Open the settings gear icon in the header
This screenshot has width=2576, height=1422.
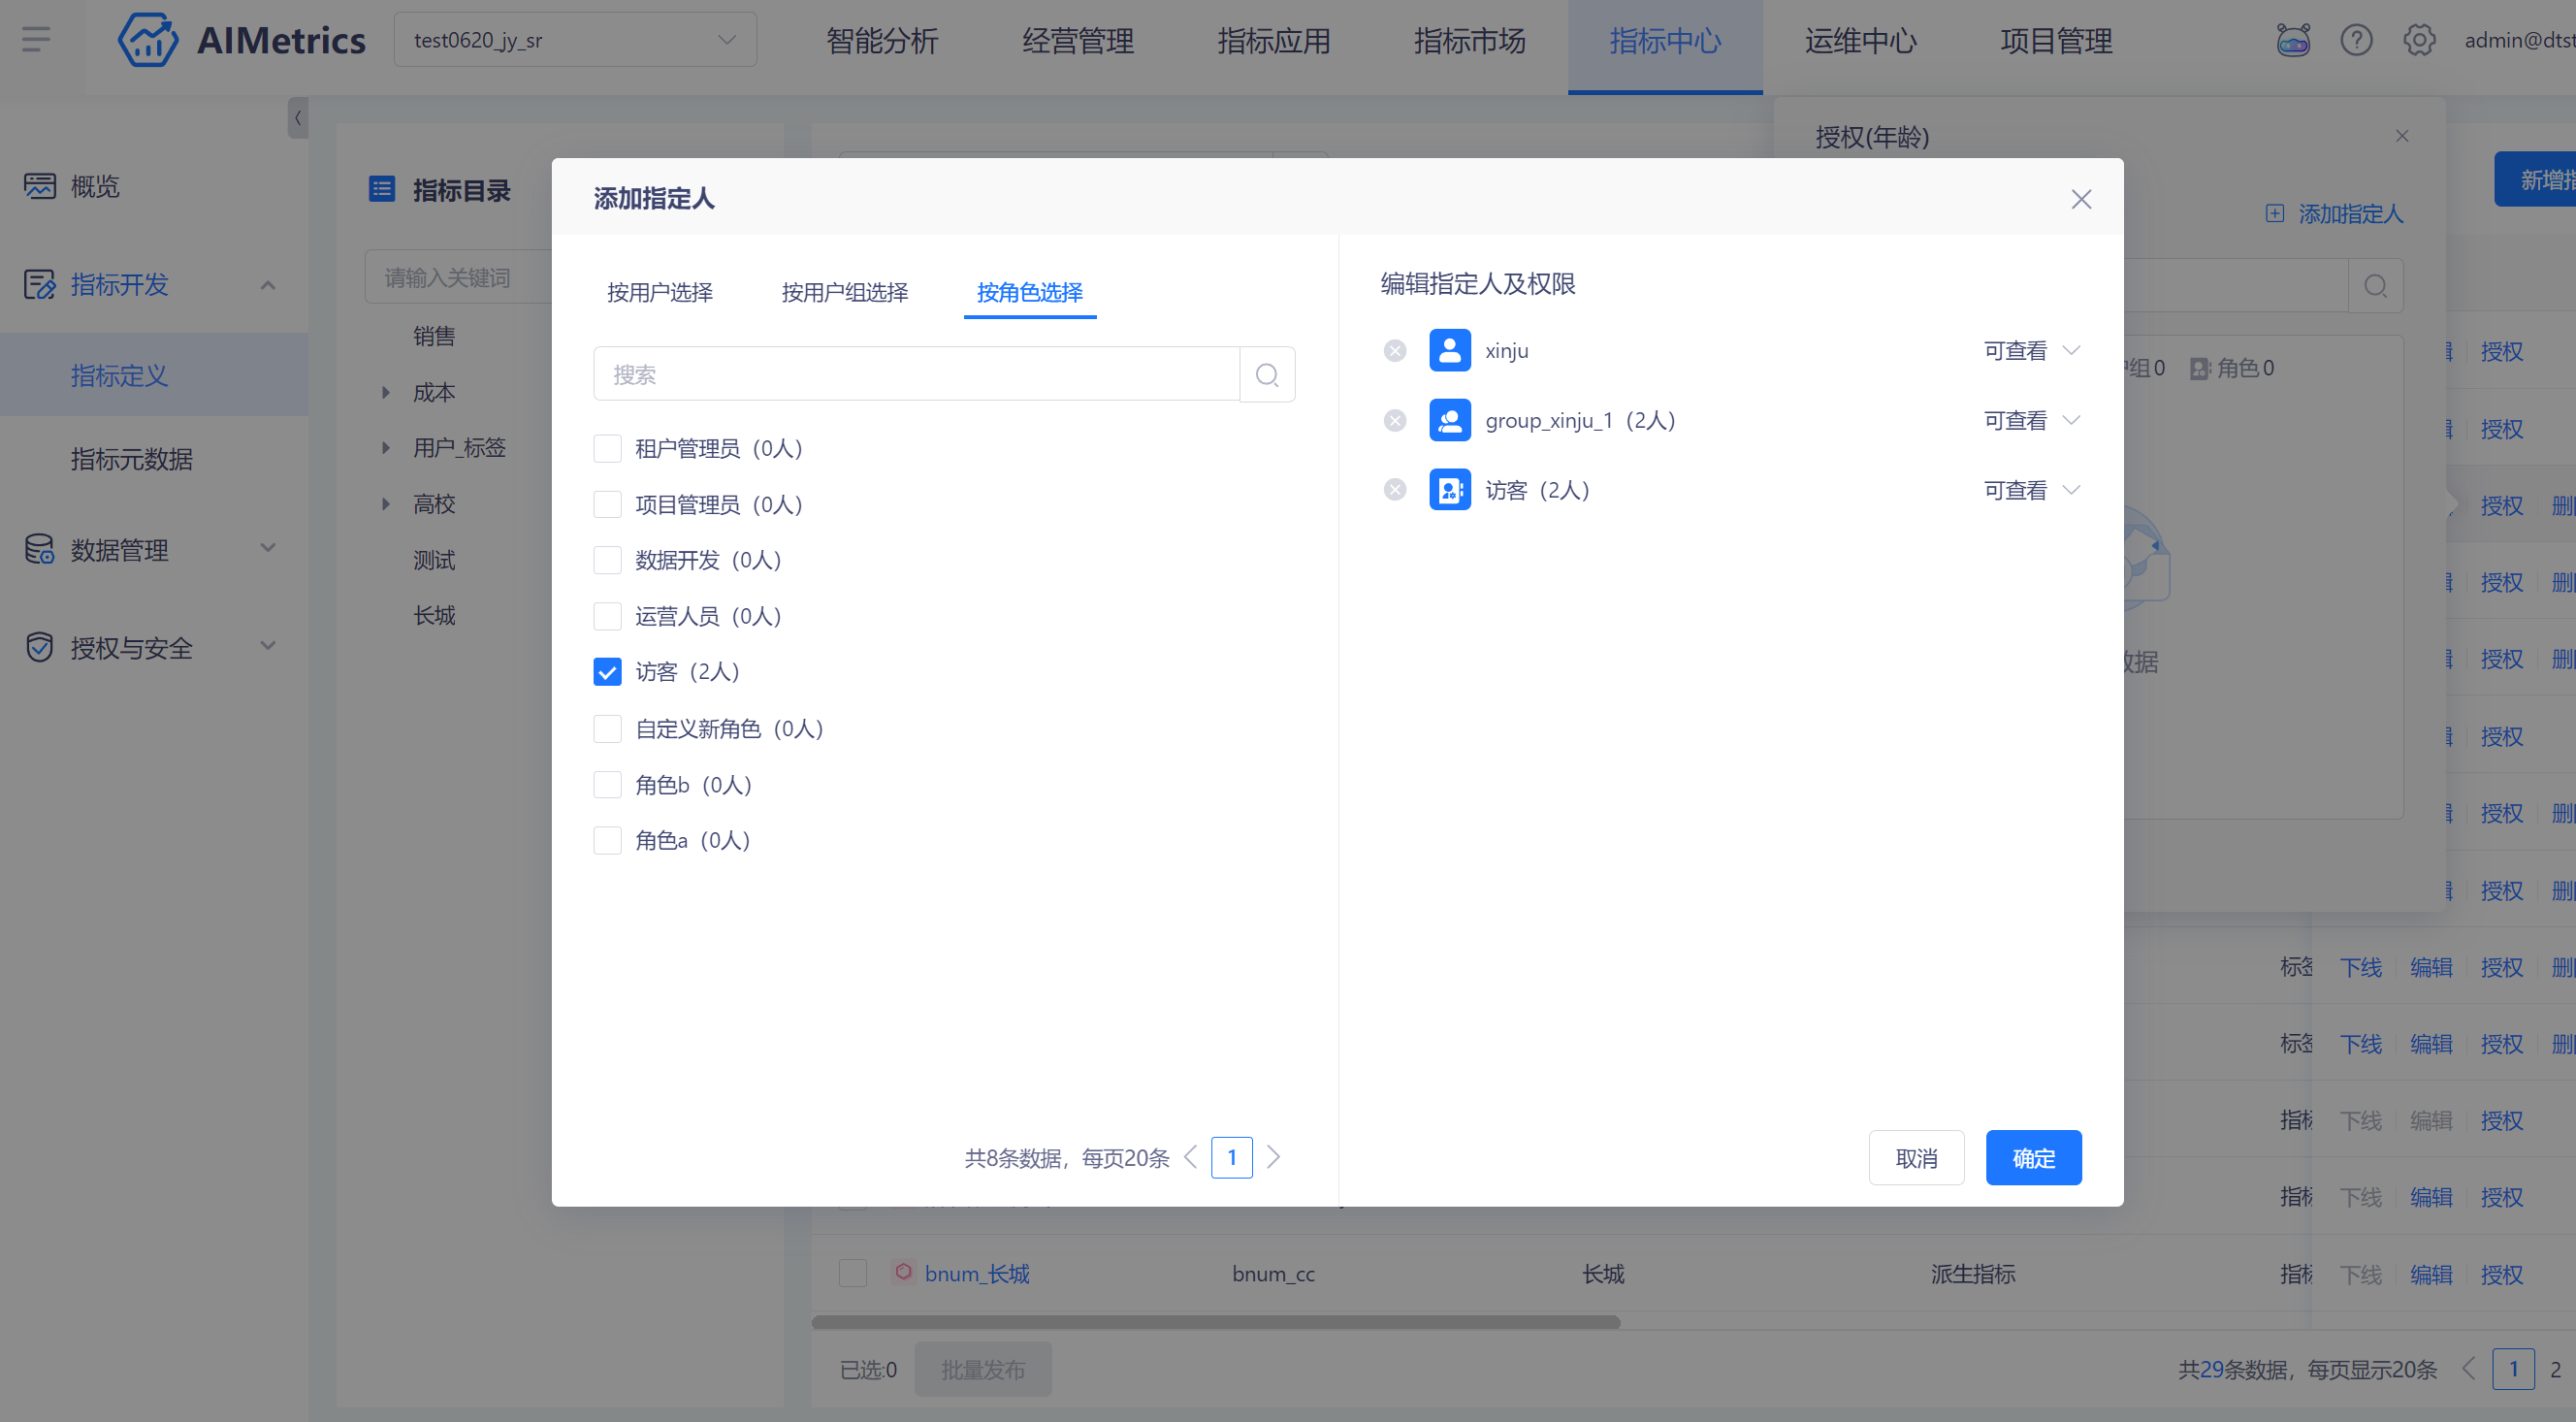[x=2419, y=40]
